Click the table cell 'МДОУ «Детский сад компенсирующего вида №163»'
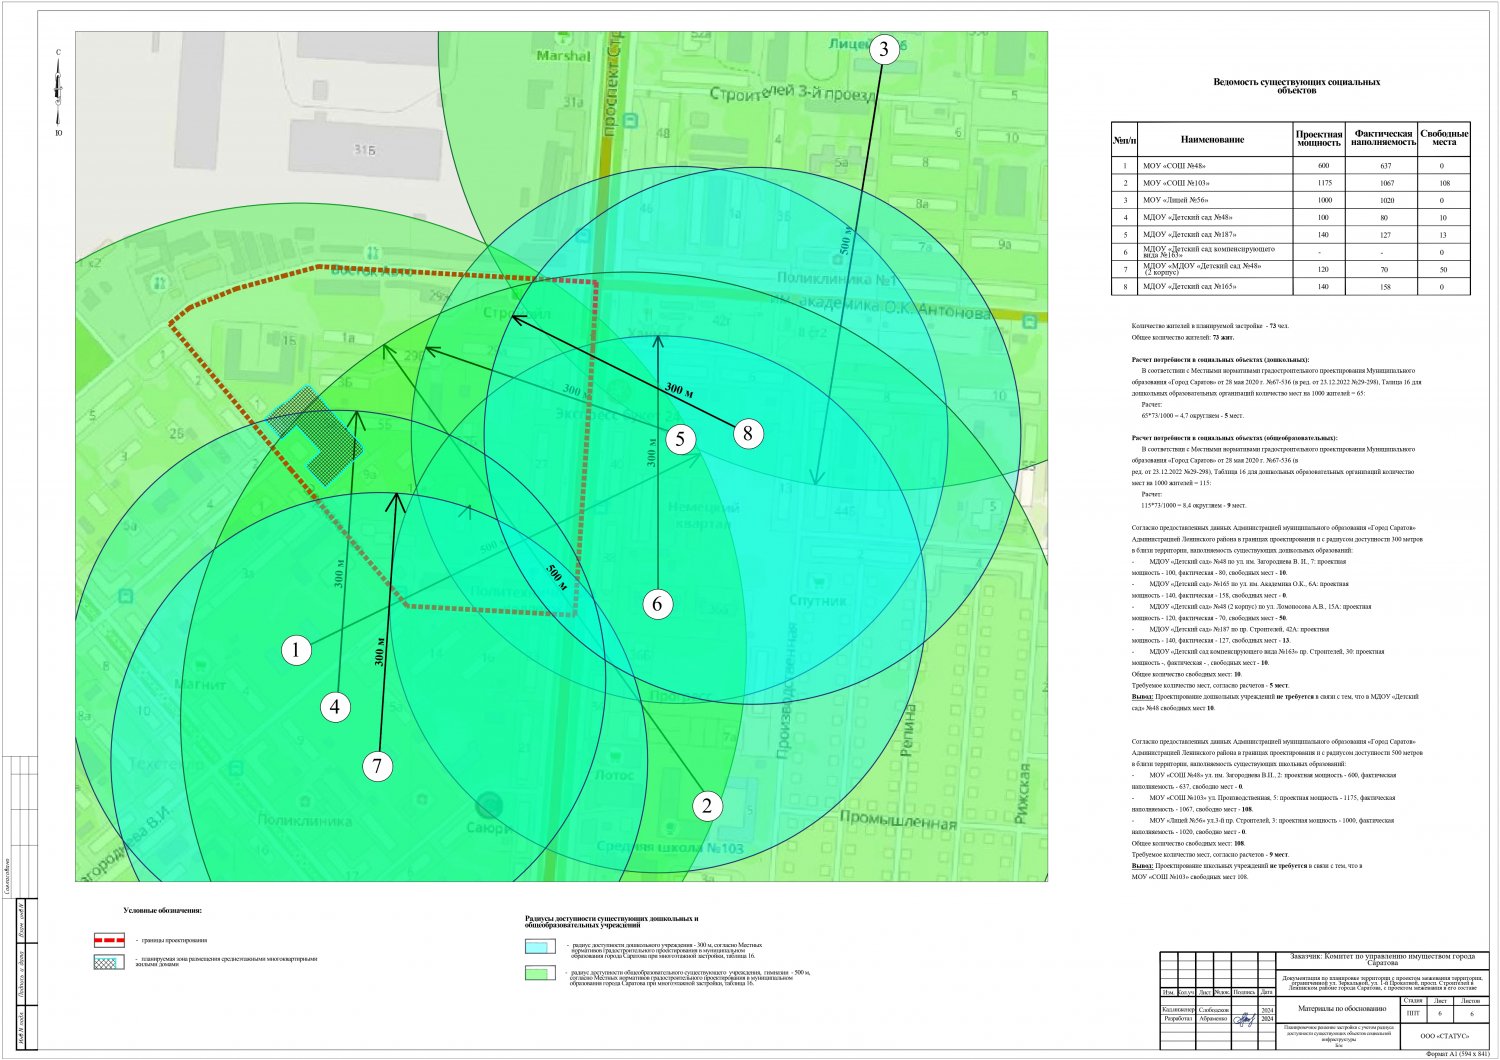The width and height of the screenshot is (1500, 1060). click(x=1215, y=252)
